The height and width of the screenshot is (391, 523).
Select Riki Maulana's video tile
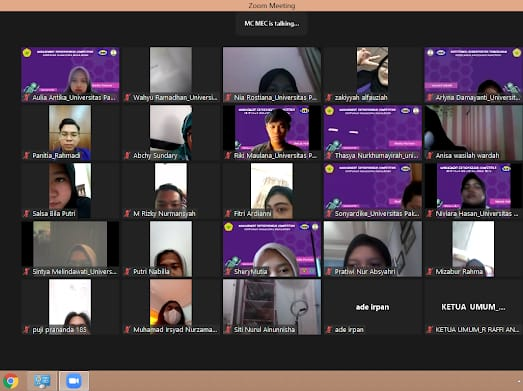click(x=272, y=132)
